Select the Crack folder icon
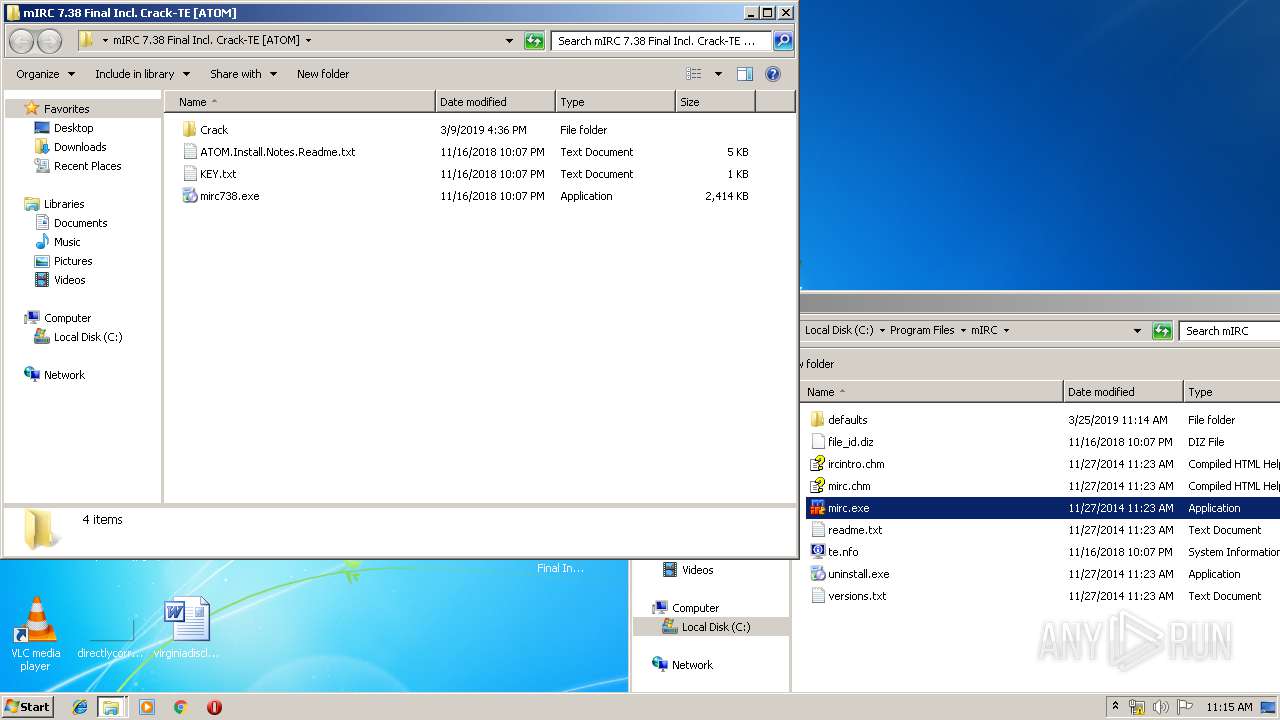 (190, 130)
